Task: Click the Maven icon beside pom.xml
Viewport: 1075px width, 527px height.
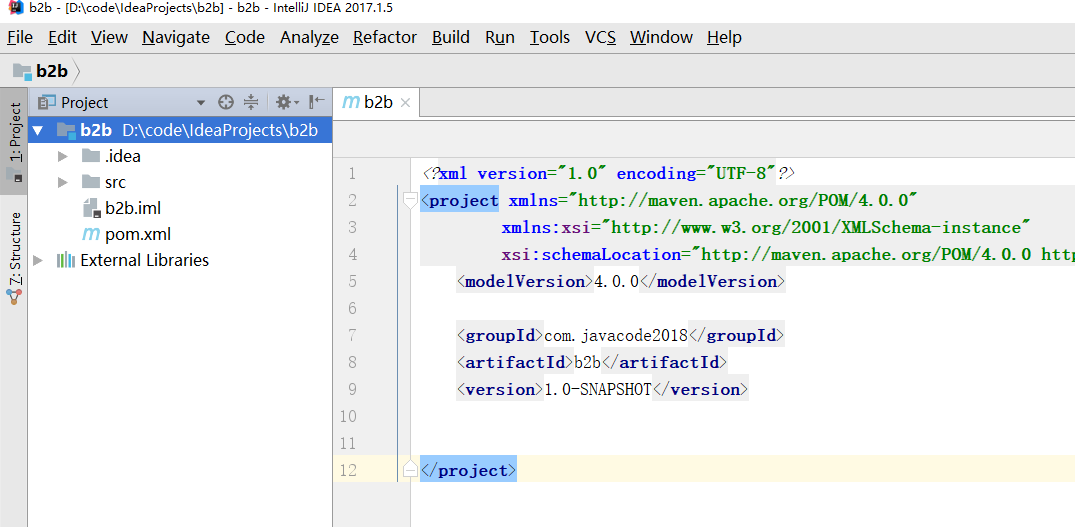Action: (90, 234)
